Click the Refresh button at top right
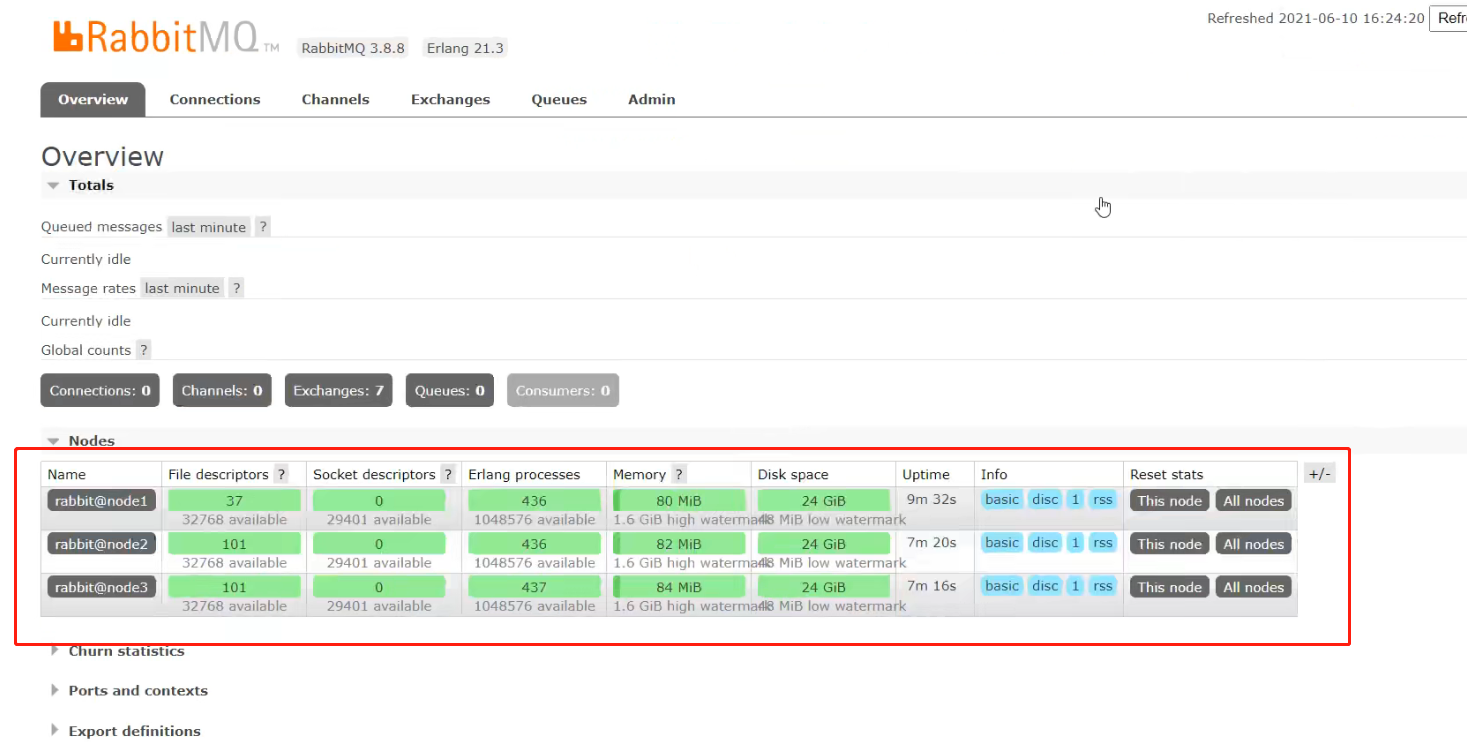Viewport: 1467px width, 742px height. (1450, 18)
